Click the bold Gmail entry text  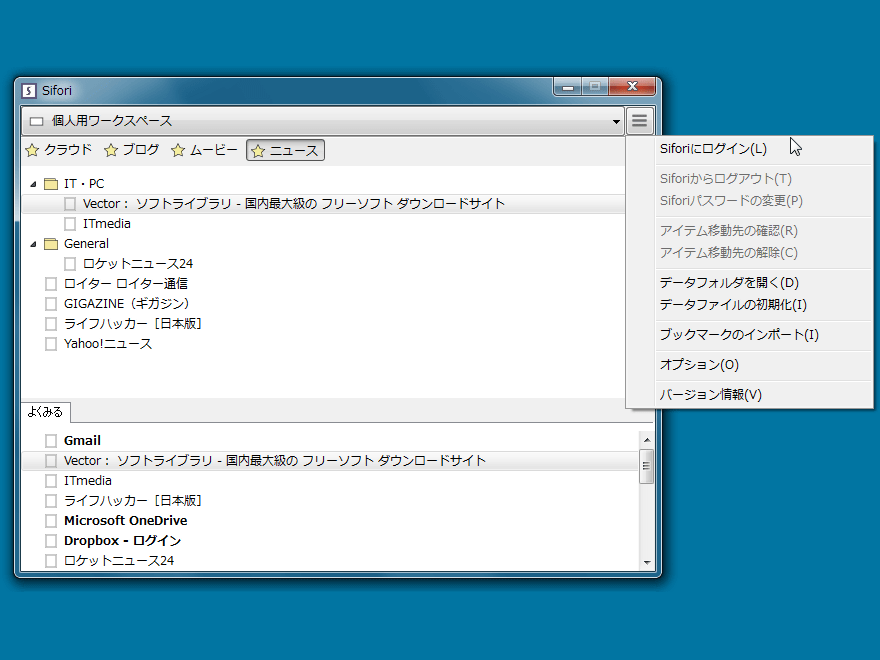click(x=82, y=441)
